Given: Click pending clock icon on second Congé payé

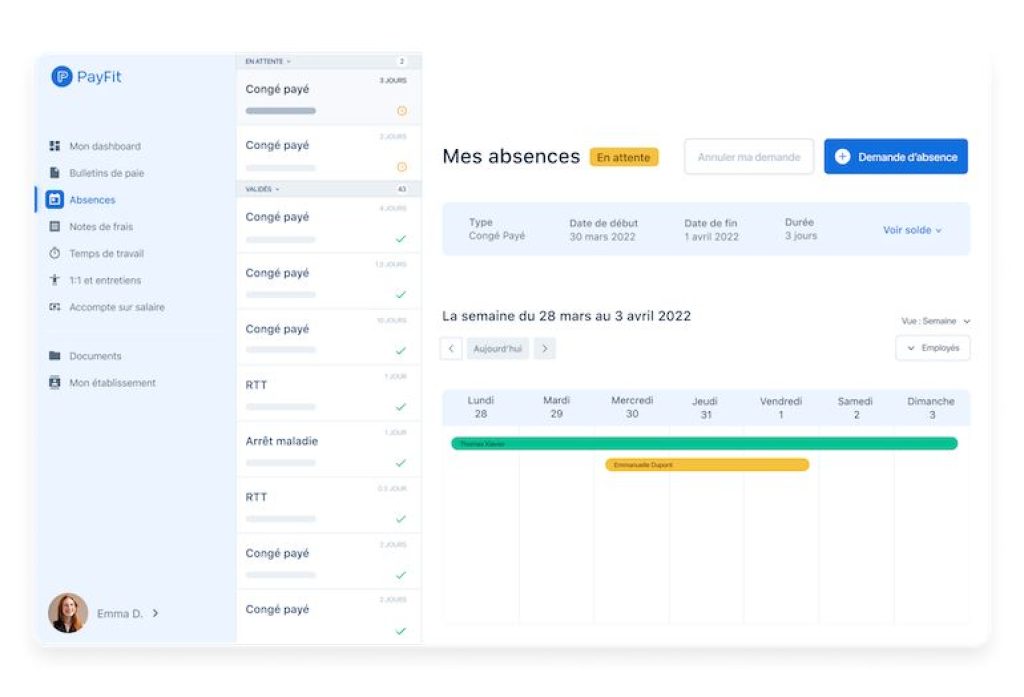Looking at the screenshot, I should (x=402, y=167).
